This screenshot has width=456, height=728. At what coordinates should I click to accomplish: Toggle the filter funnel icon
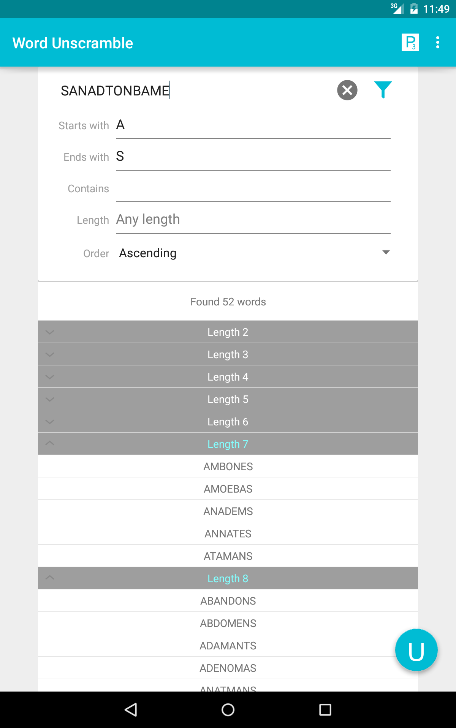(x=383, y=90)
